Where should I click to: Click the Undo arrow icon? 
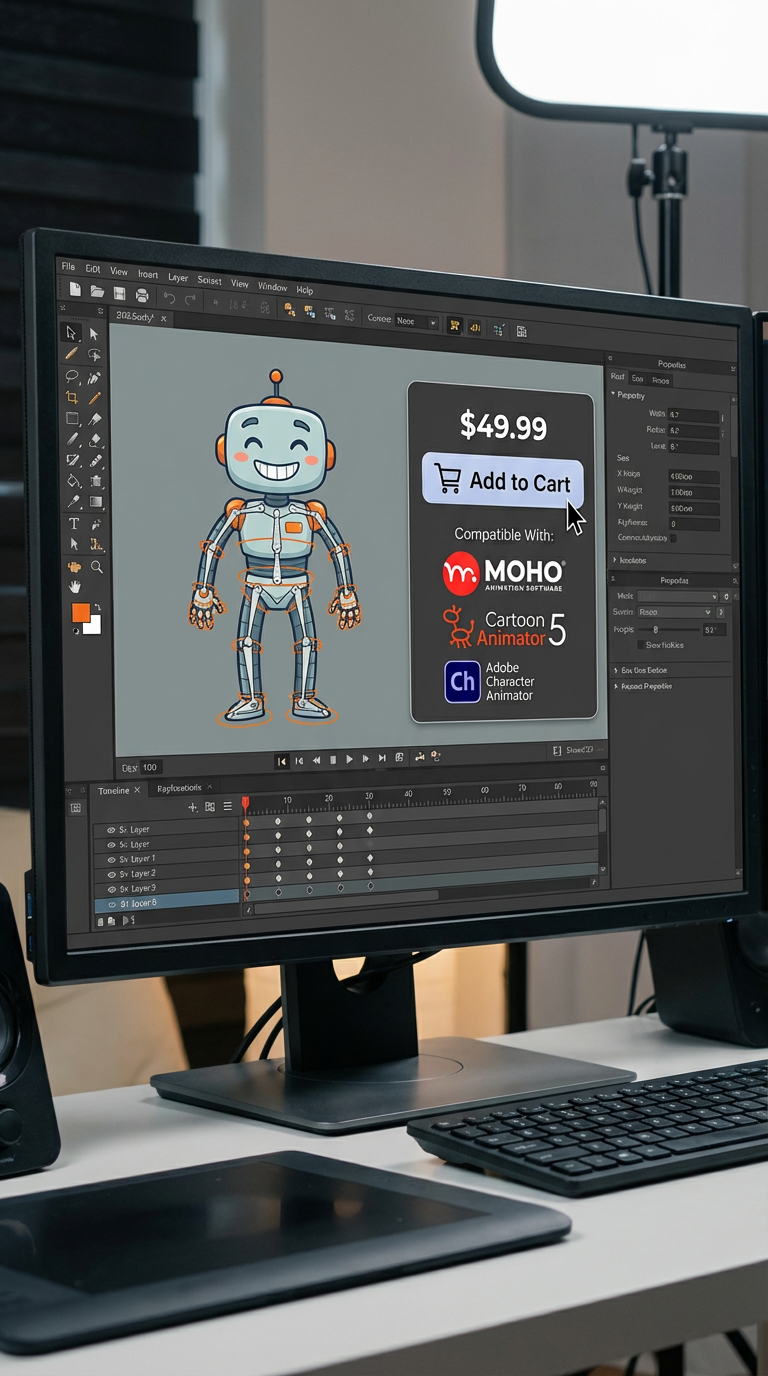click(x=169, y=297)
